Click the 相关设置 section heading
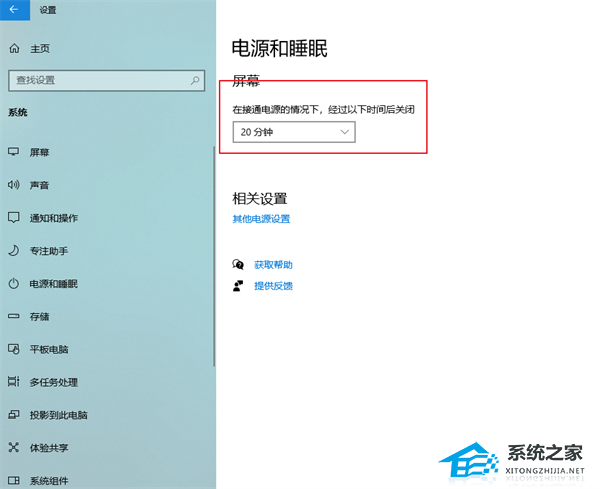 pos(259,199)
